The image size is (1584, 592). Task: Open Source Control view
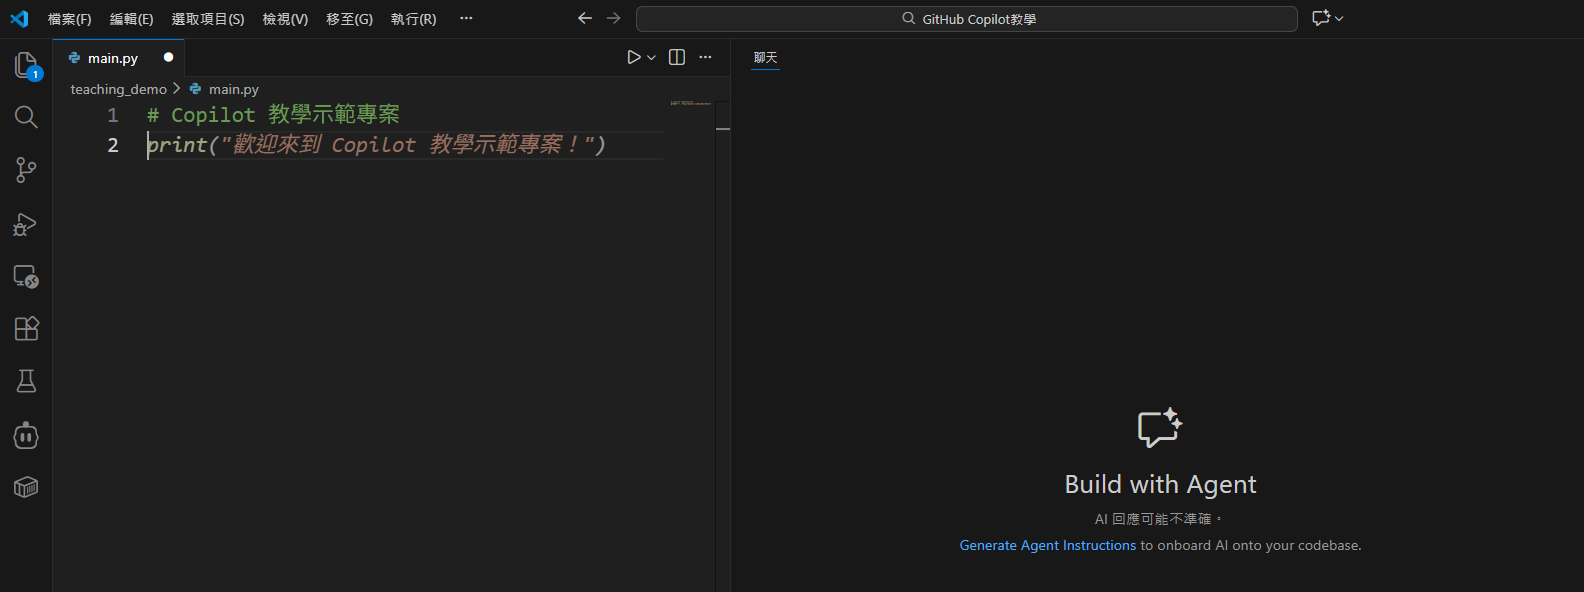click(x=26, y=170)
